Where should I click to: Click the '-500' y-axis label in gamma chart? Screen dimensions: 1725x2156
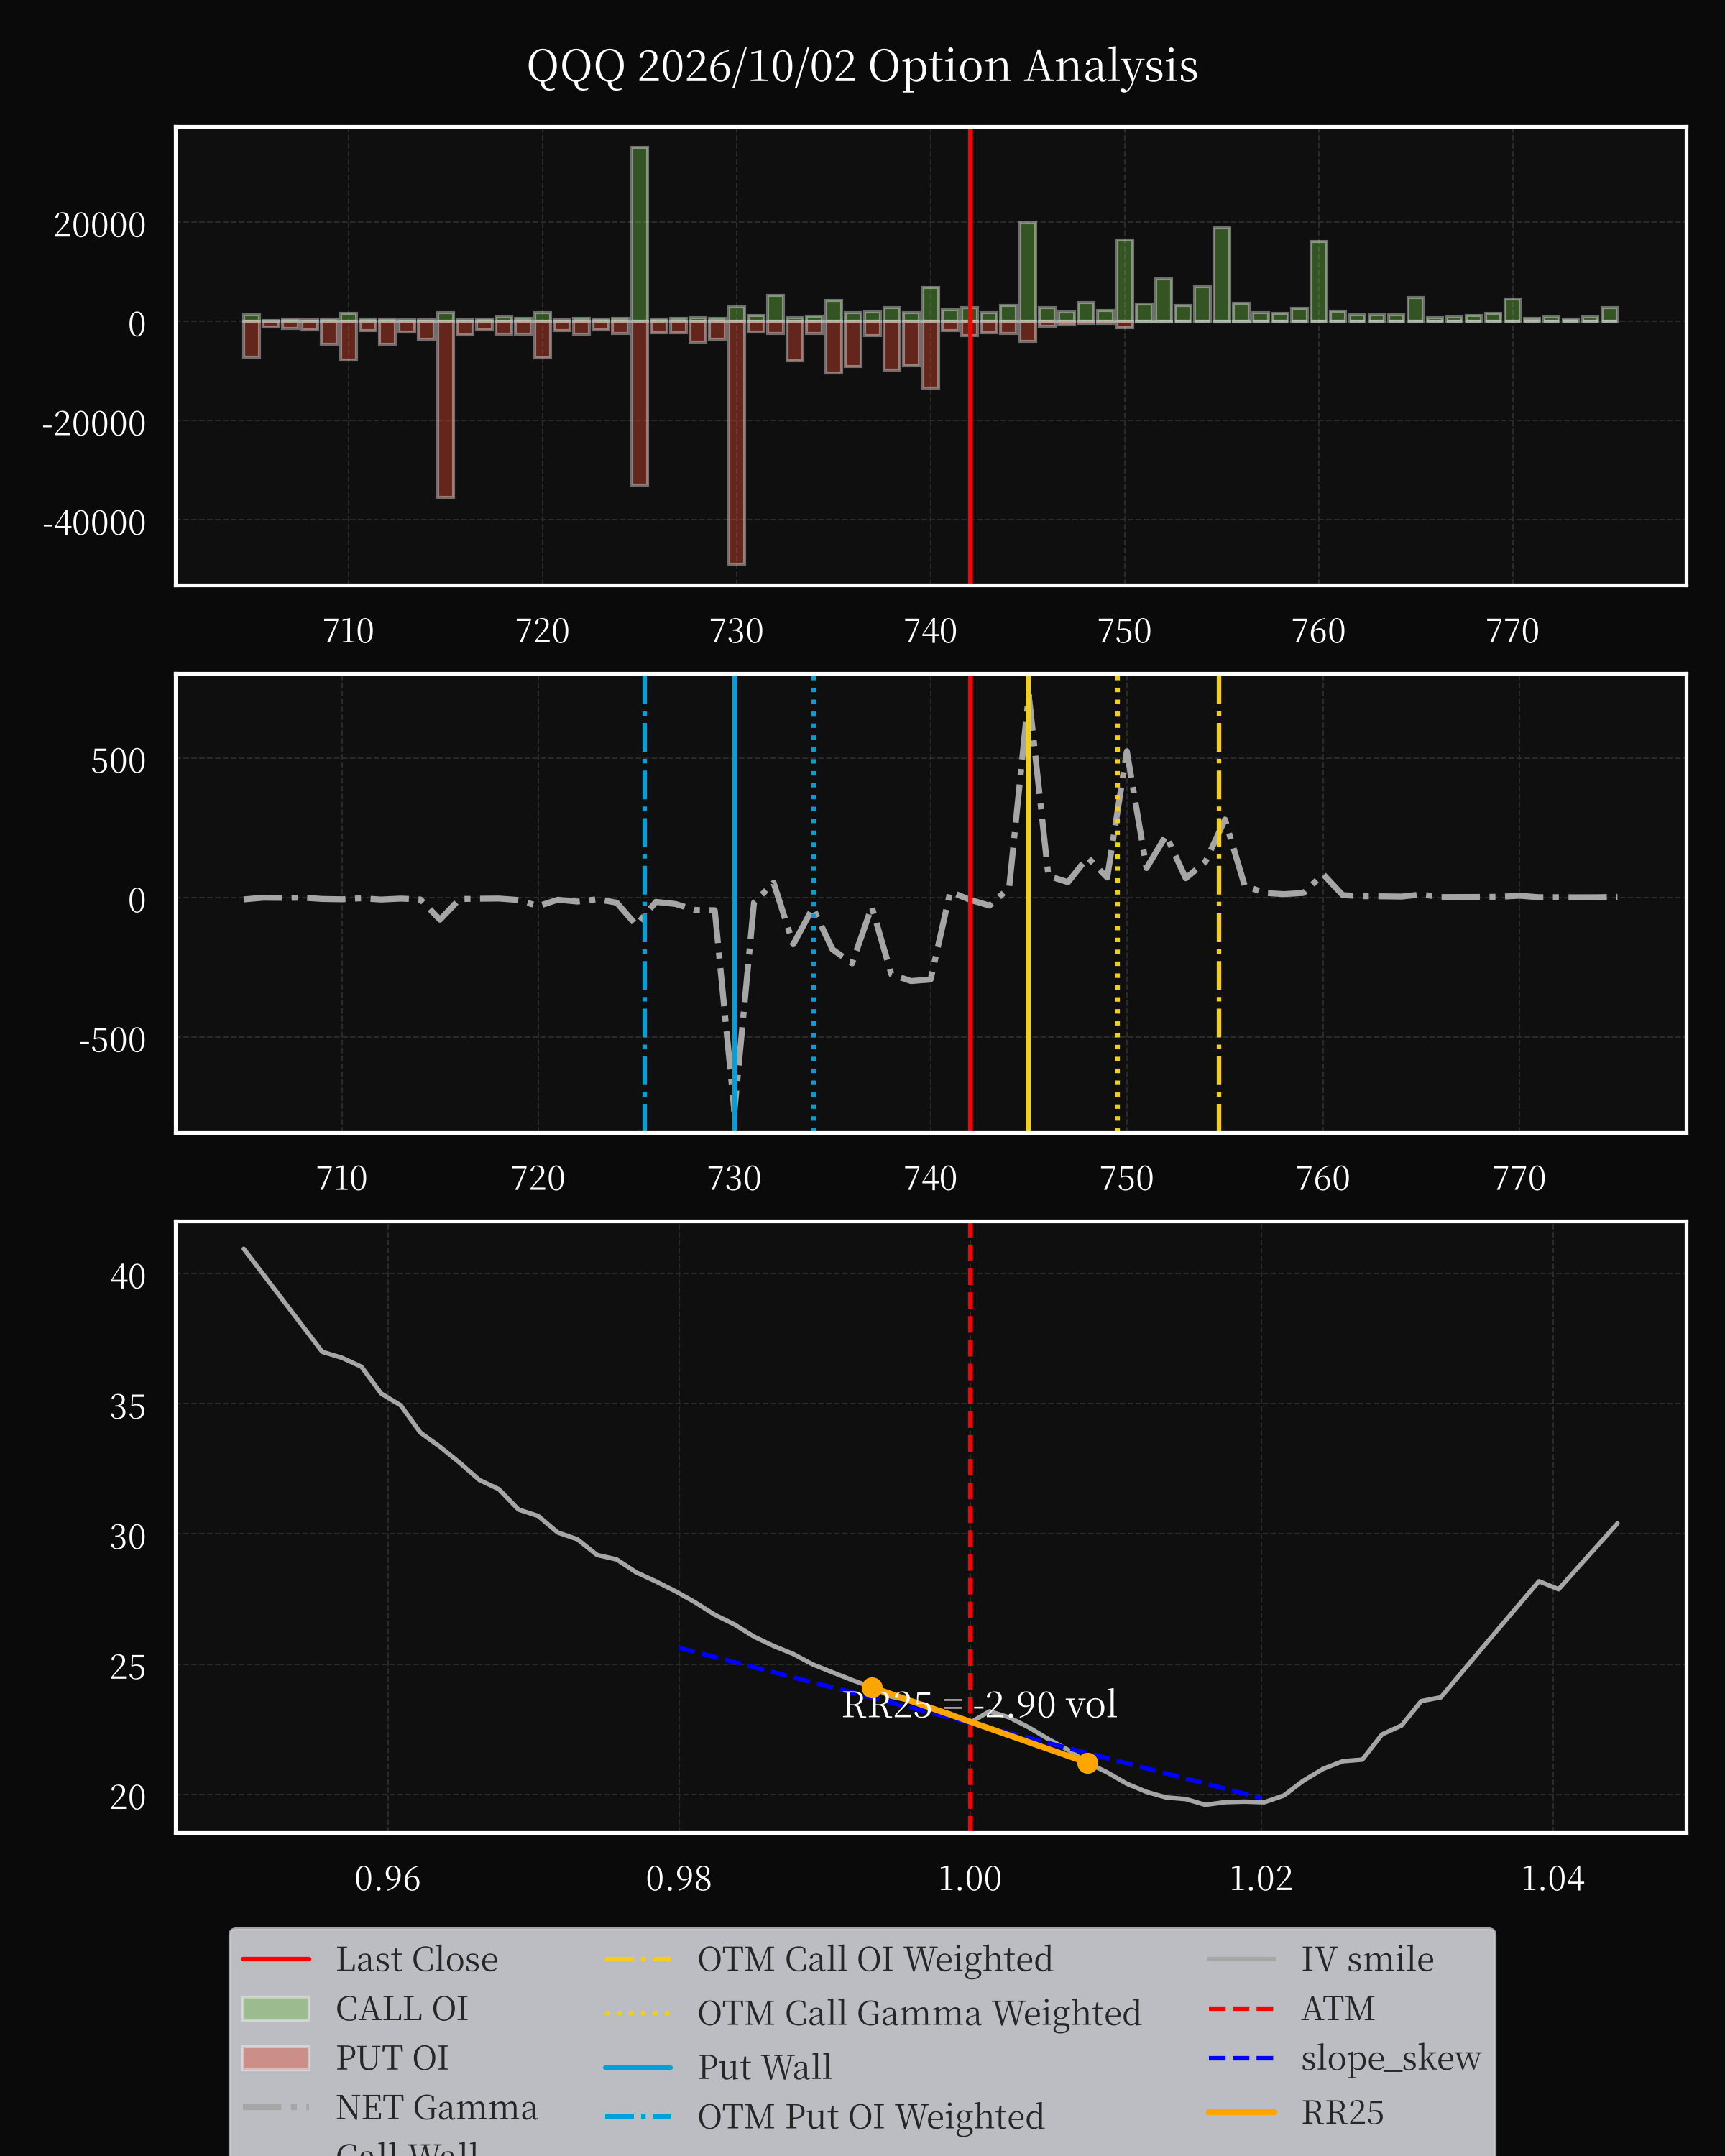tap(112, 1040)
